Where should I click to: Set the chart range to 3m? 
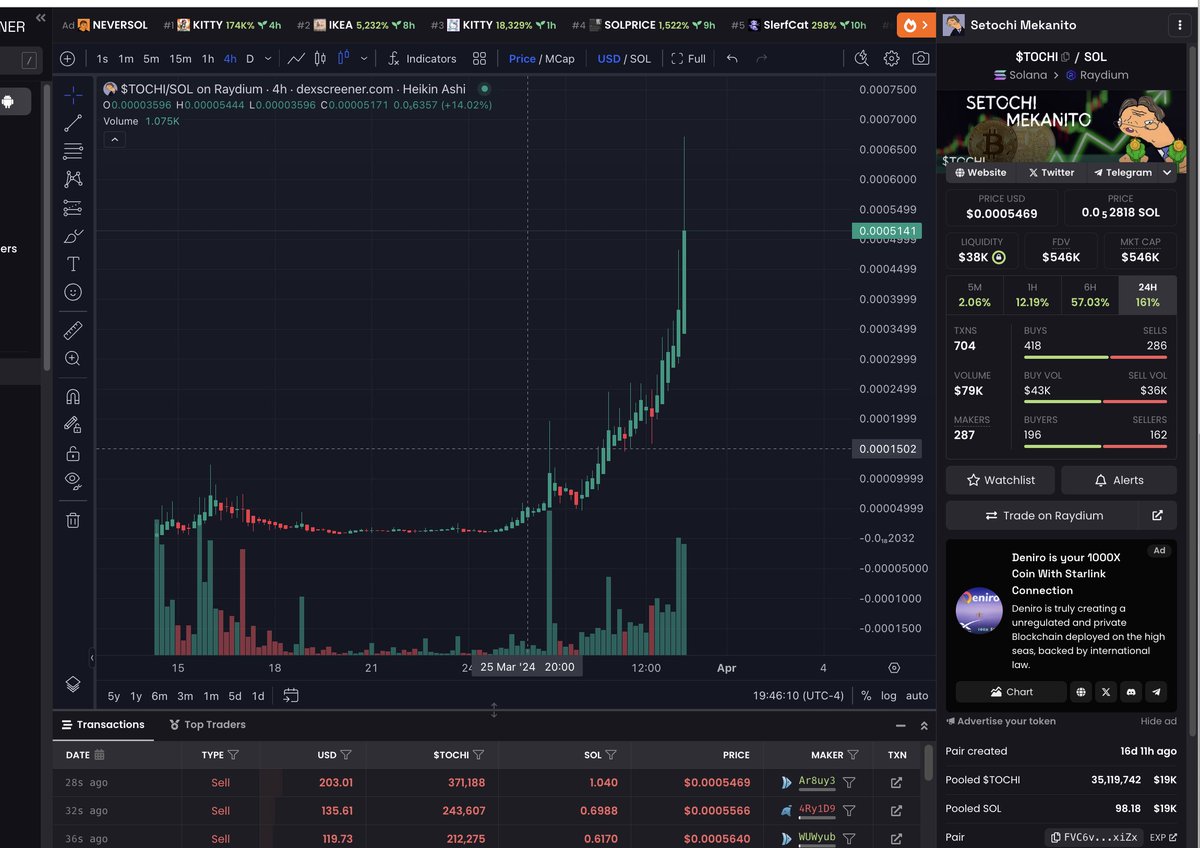[x=185, y=696]
